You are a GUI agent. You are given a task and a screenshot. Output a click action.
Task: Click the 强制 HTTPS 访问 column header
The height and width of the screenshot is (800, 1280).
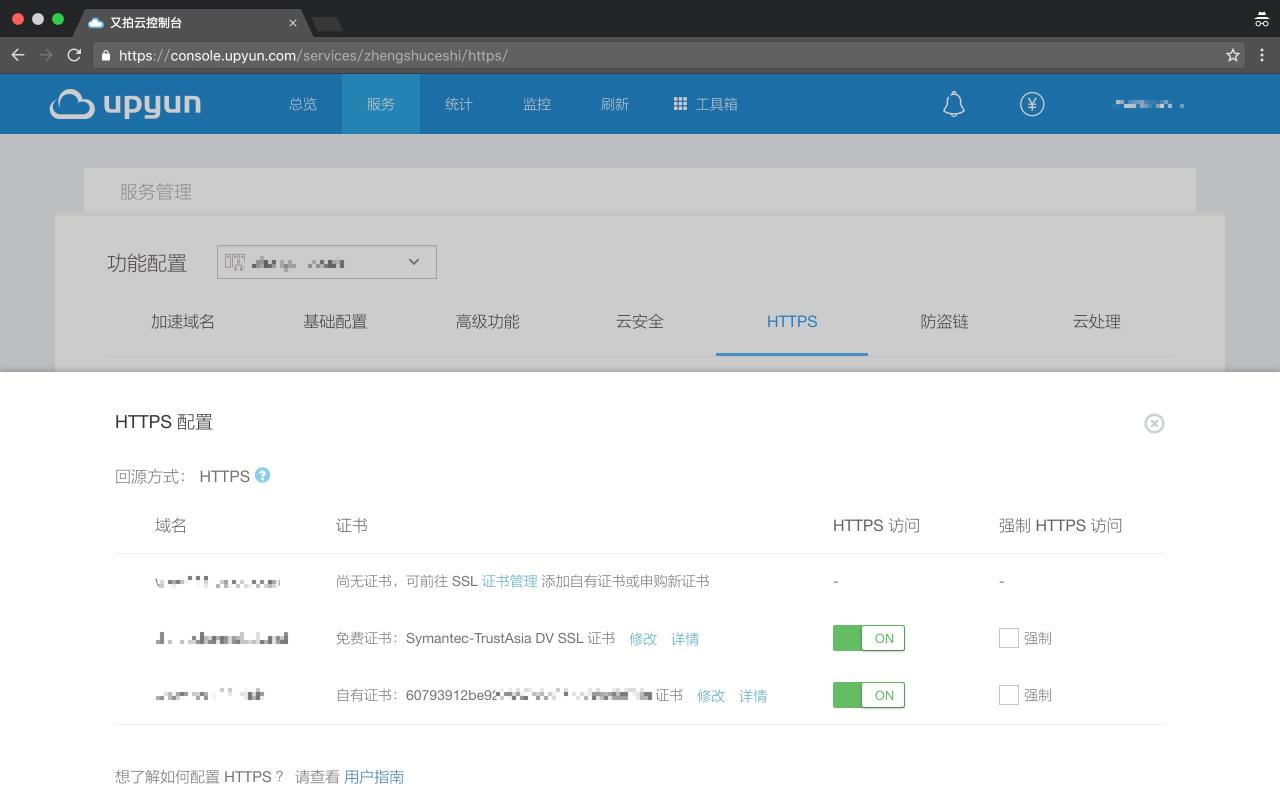tap(1060, 525)
